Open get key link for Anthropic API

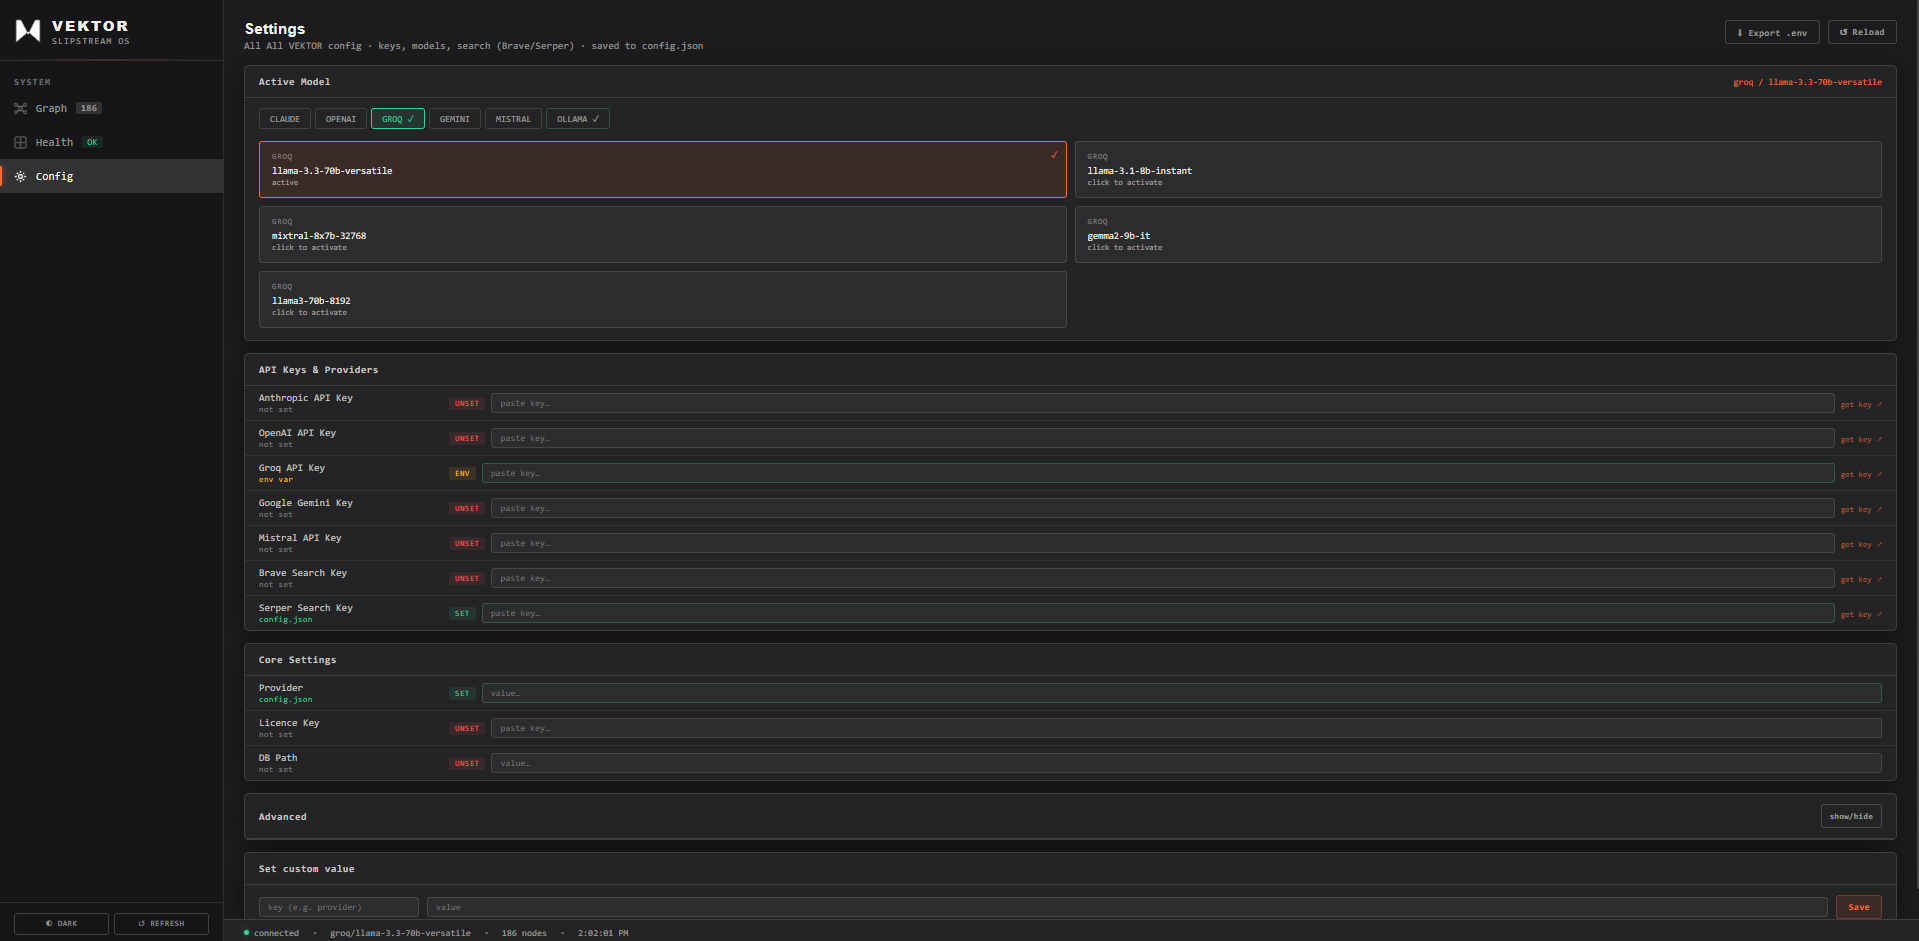coord(1859,404)
